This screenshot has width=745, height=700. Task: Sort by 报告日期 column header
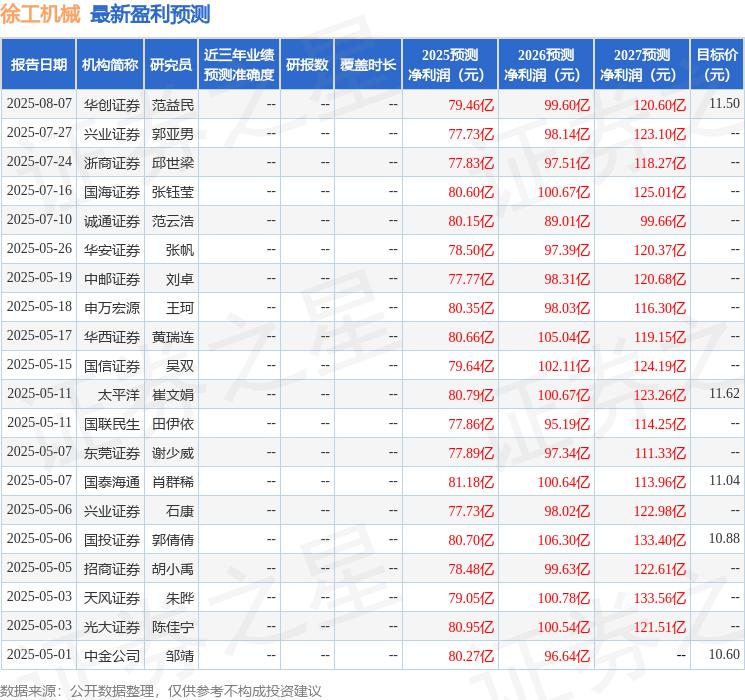[38, 64]
